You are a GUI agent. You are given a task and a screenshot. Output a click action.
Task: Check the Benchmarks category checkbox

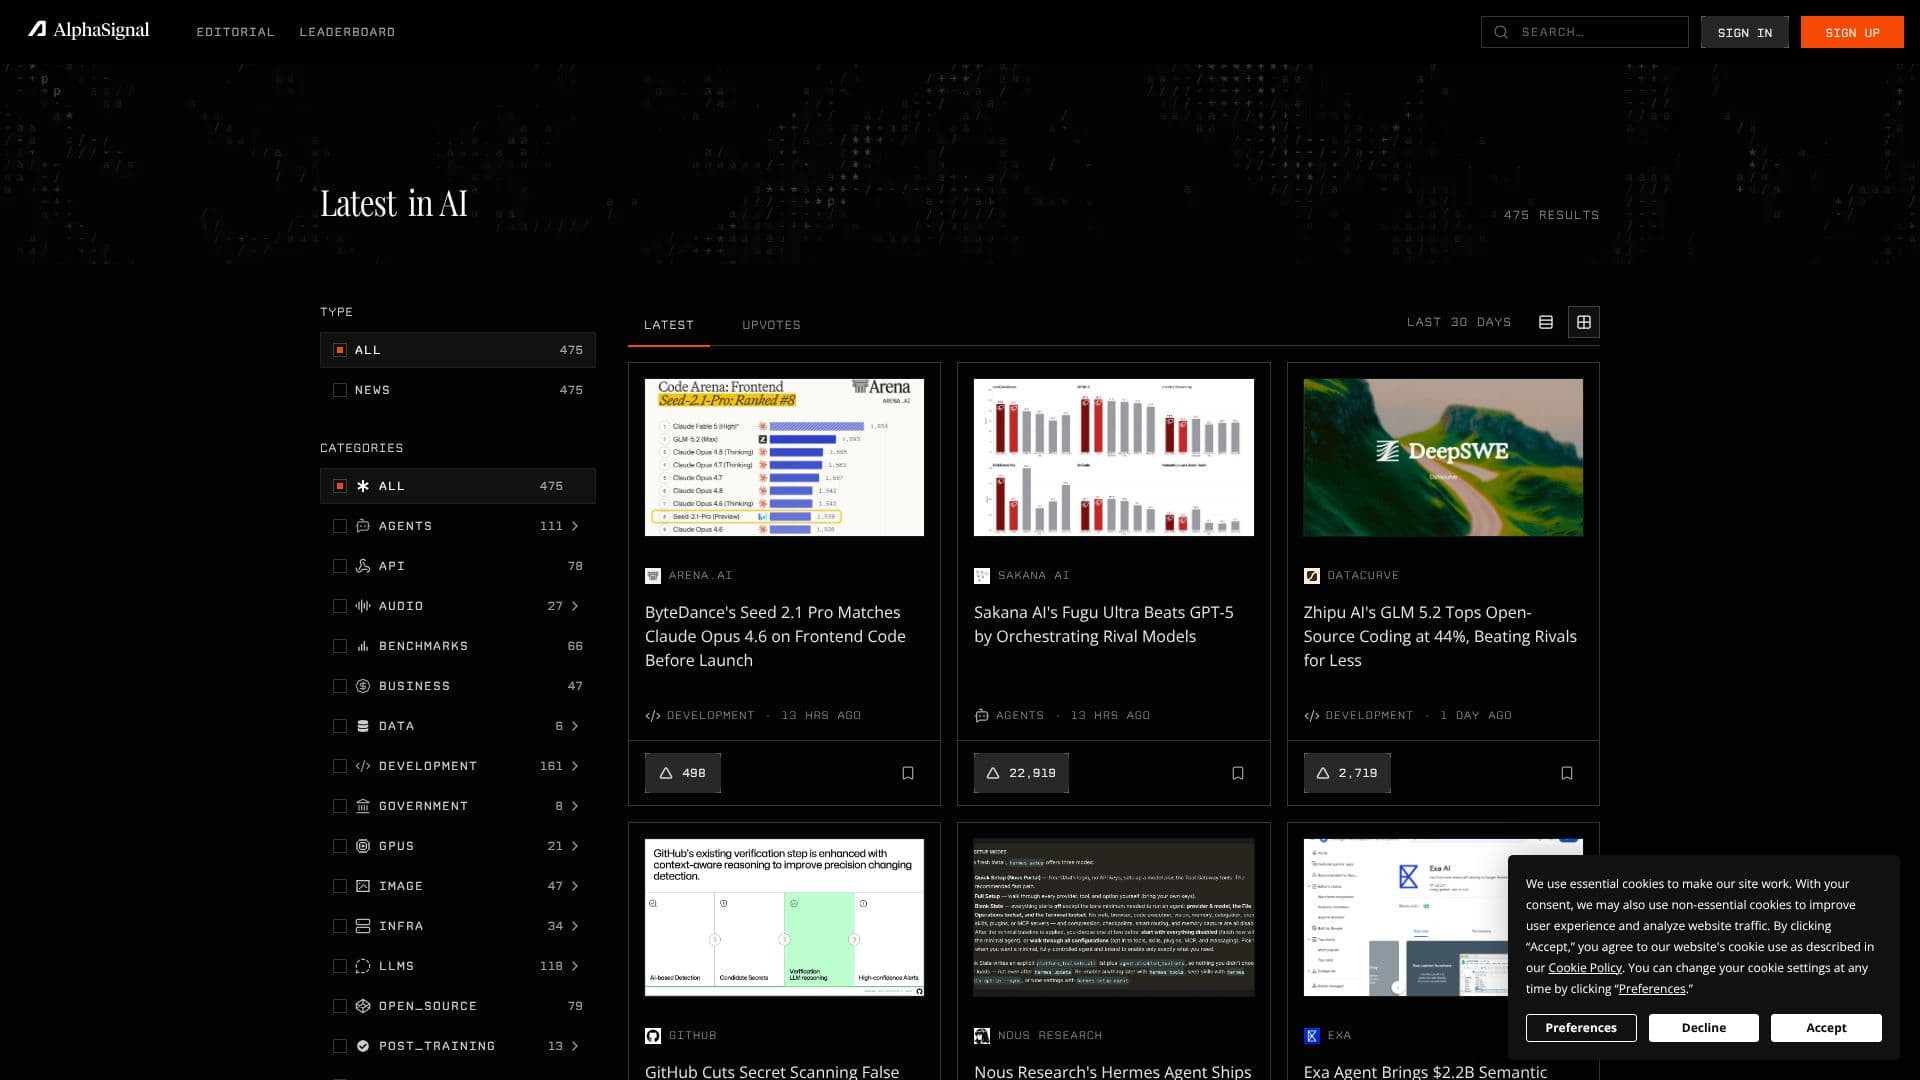click(340, 646)
